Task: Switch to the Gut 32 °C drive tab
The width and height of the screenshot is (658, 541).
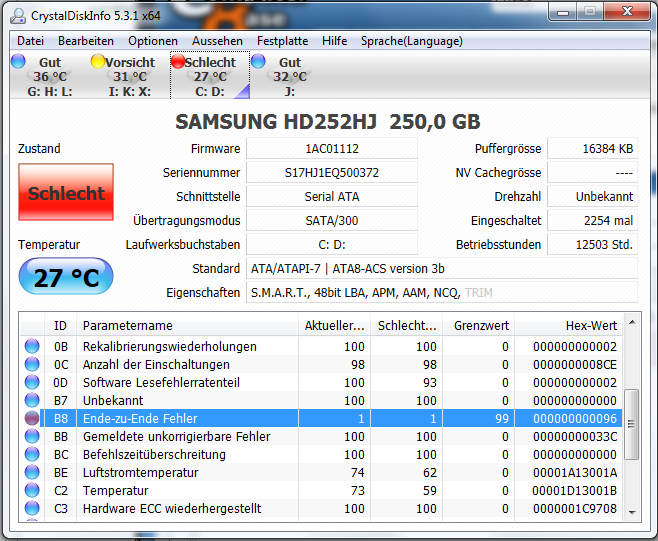Action: click(x=290, y=76)
